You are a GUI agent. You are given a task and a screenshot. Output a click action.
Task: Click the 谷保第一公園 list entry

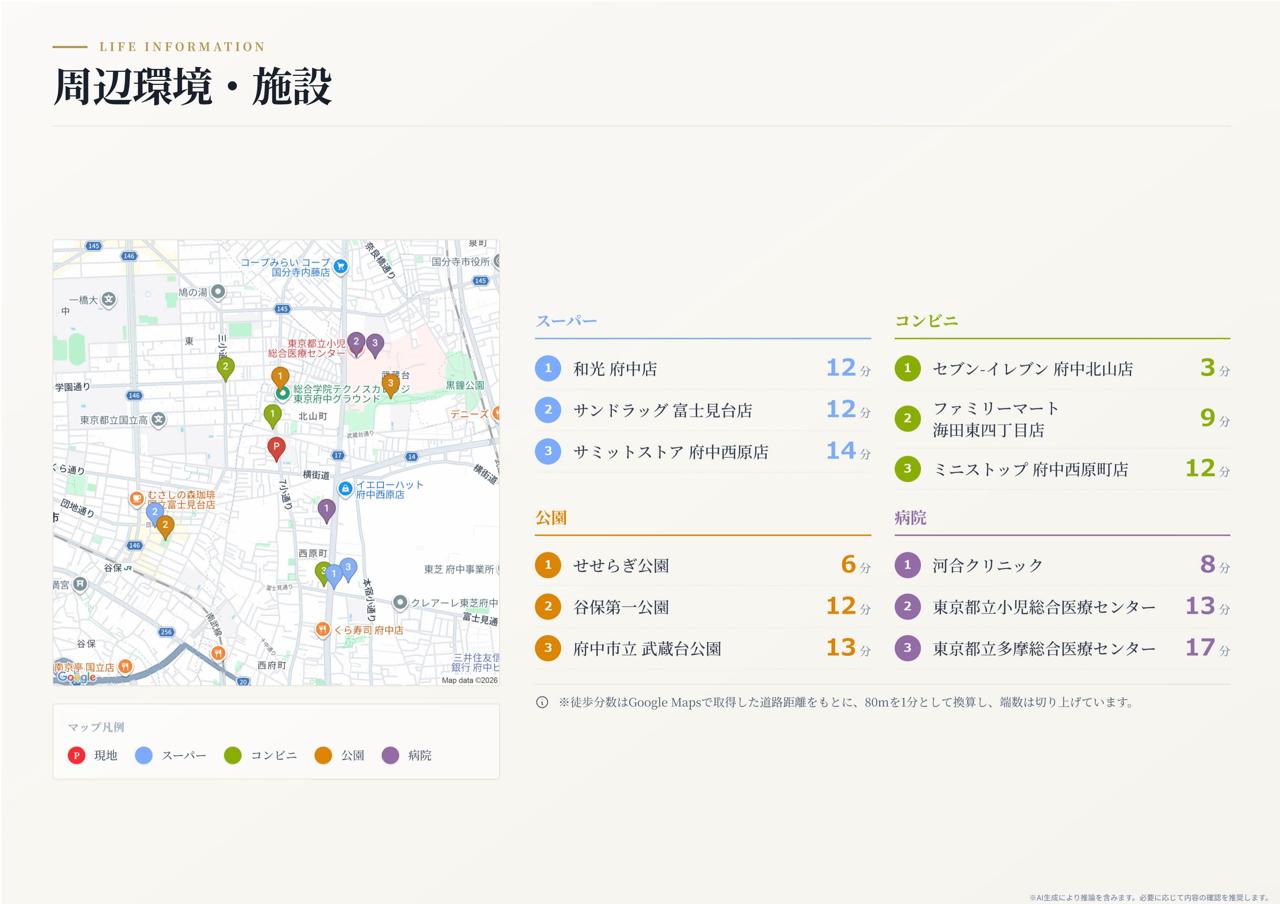pos(702,607)
